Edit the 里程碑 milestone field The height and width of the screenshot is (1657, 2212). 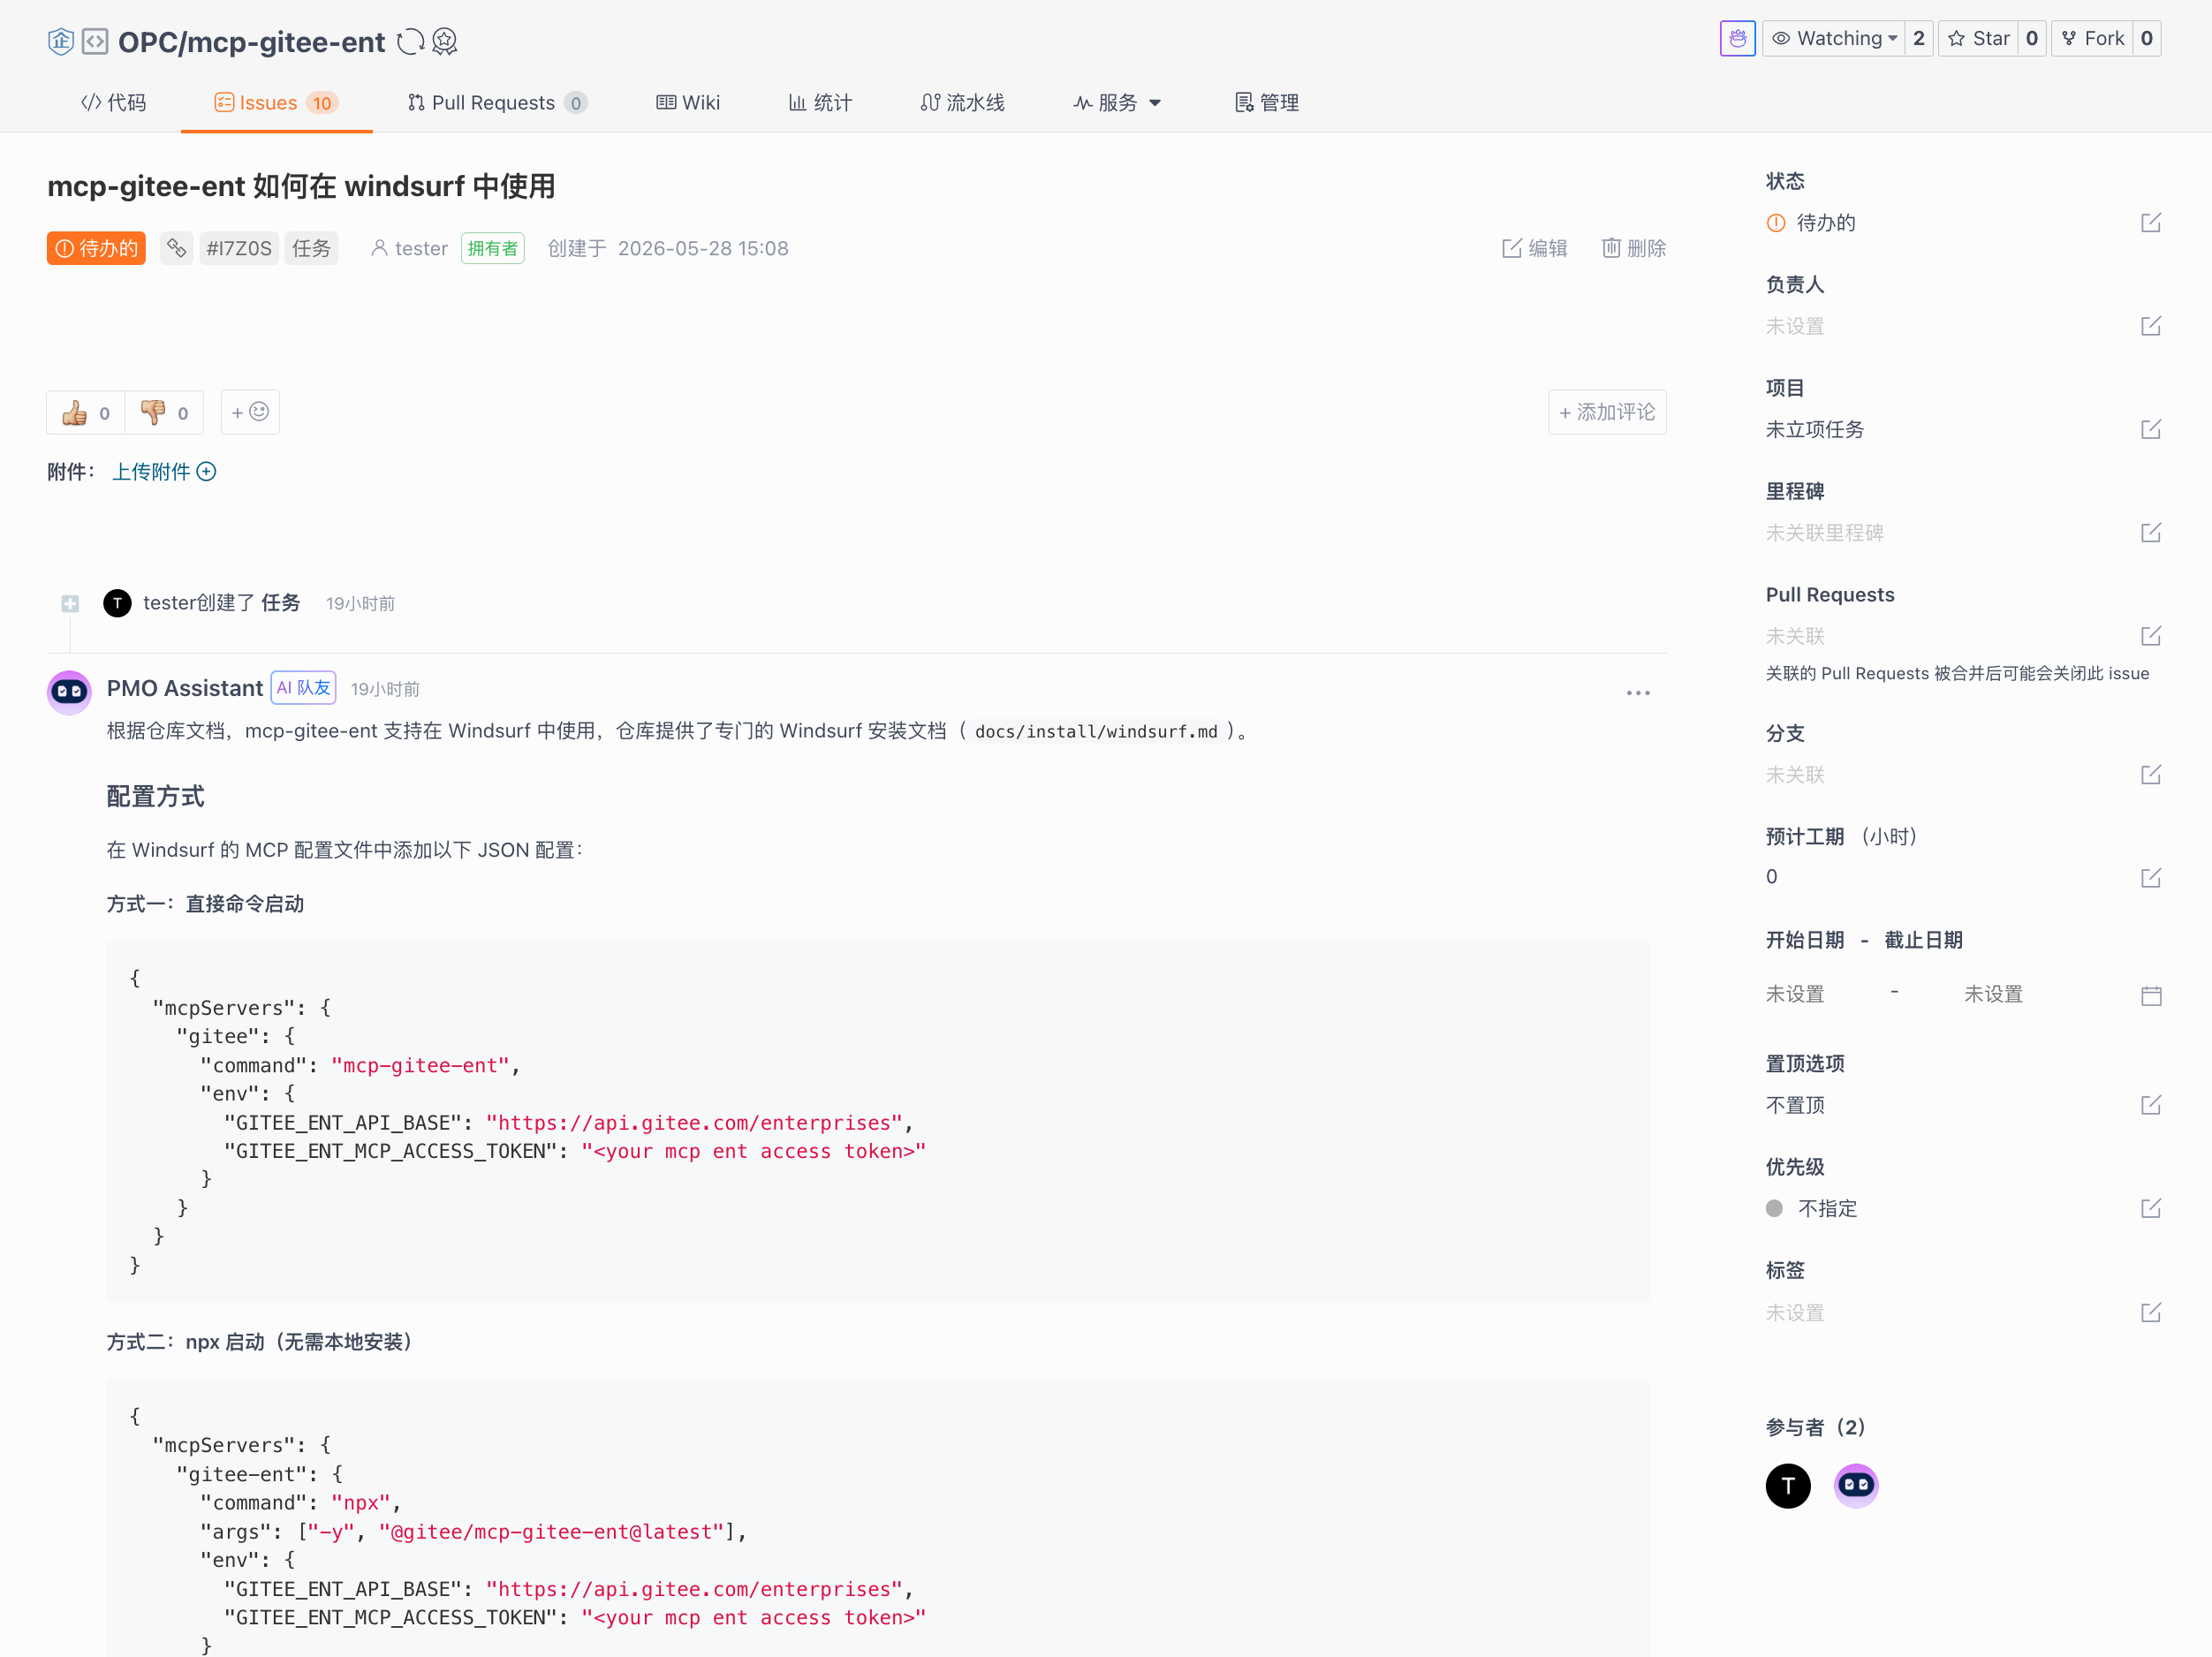[2151, 532]
